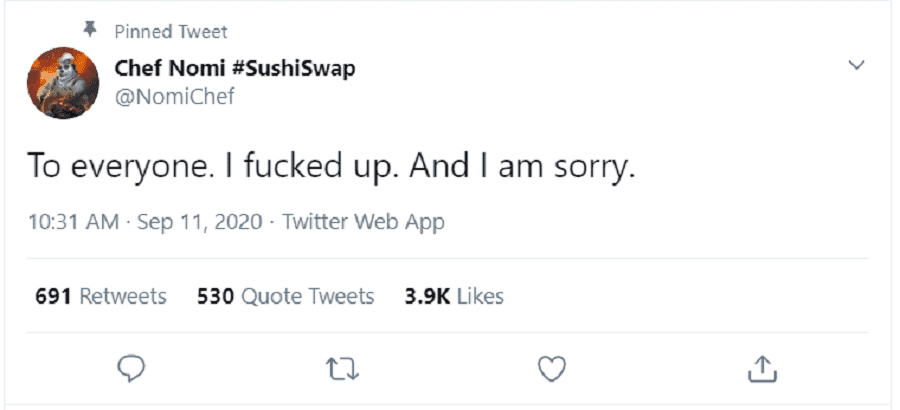See the 3.9K Likes list

[x=453, y=296]
